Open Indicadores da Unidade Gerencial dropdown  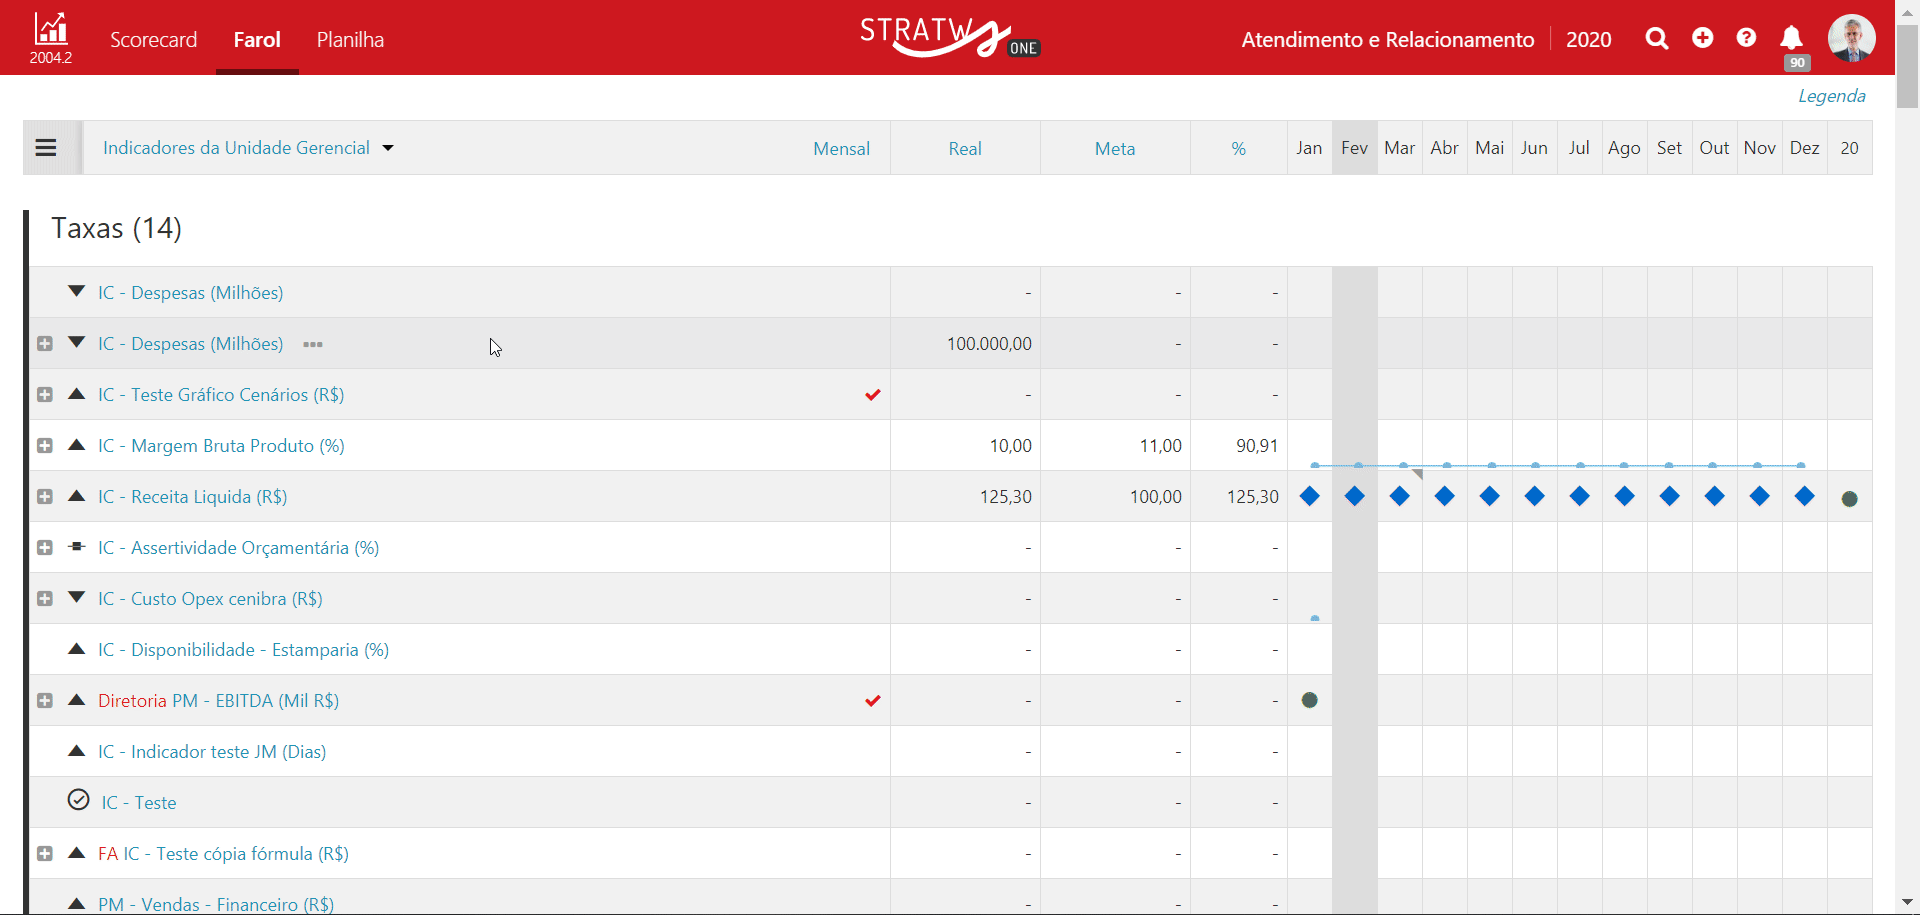coord(248,148)
